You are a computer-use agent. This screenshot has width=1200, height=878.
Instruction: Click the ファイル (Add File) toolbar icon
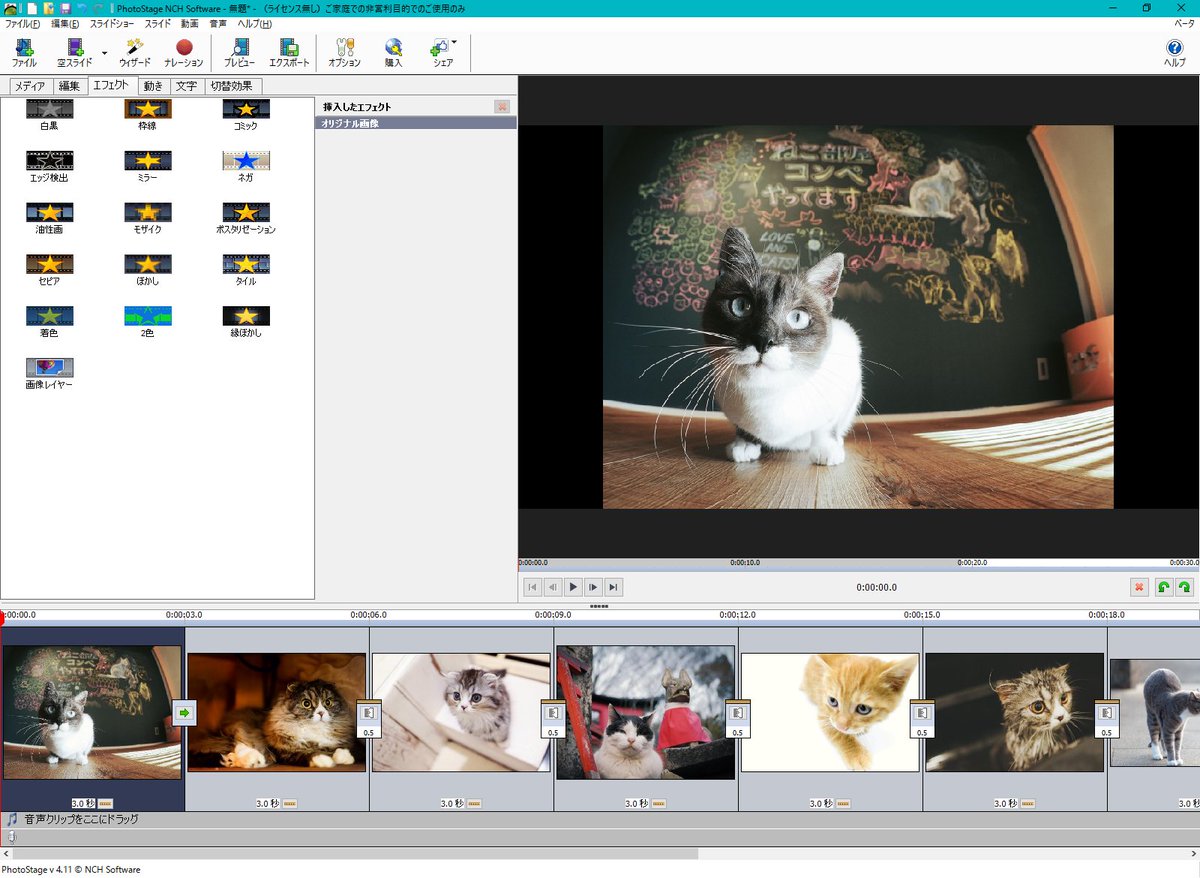(24, 52)
